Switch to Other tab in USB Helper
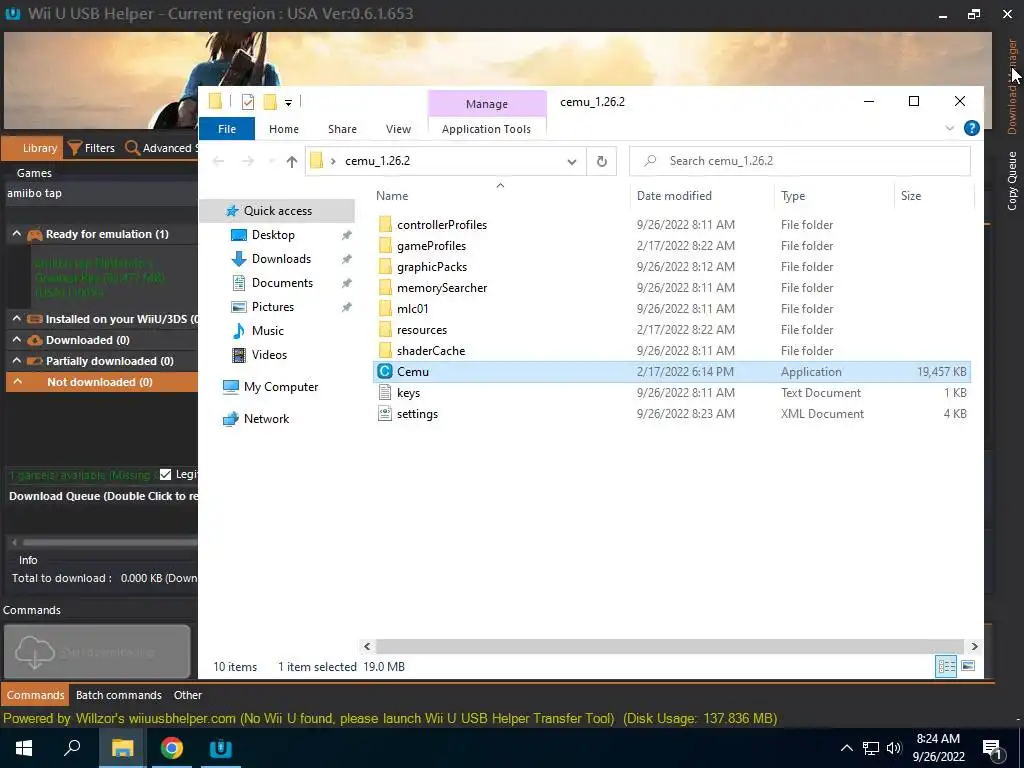The width and height of the screenshot is (1024, 768). (187, 695)
